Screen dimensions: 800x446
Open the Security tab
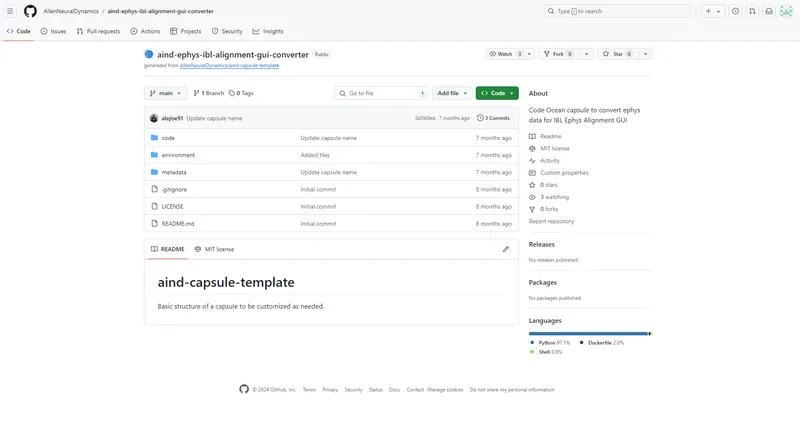coord(227,31)
